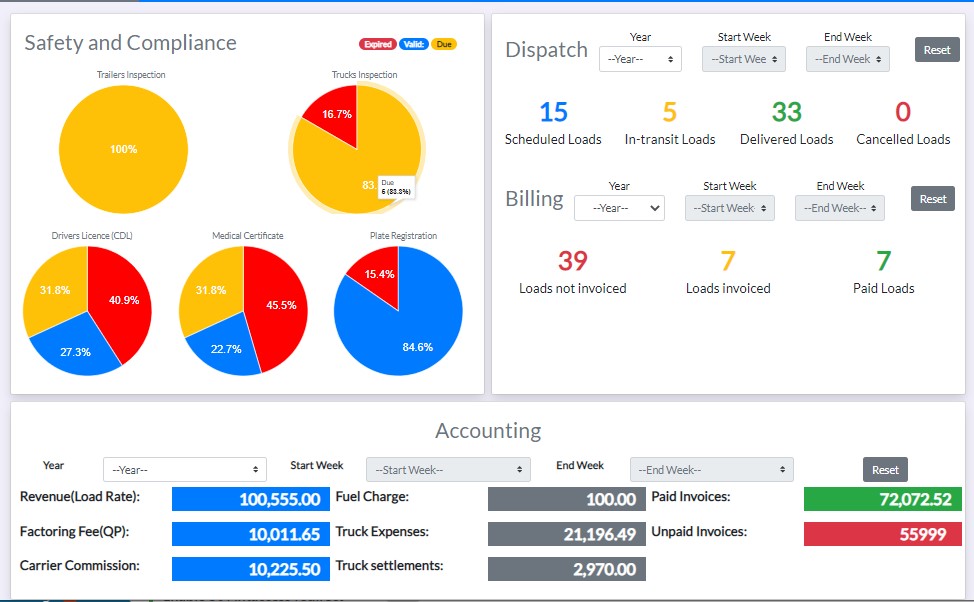Click the 15 Scheduled Loads count
Viewport: 974px width, 602px height.
pos(553,112)
